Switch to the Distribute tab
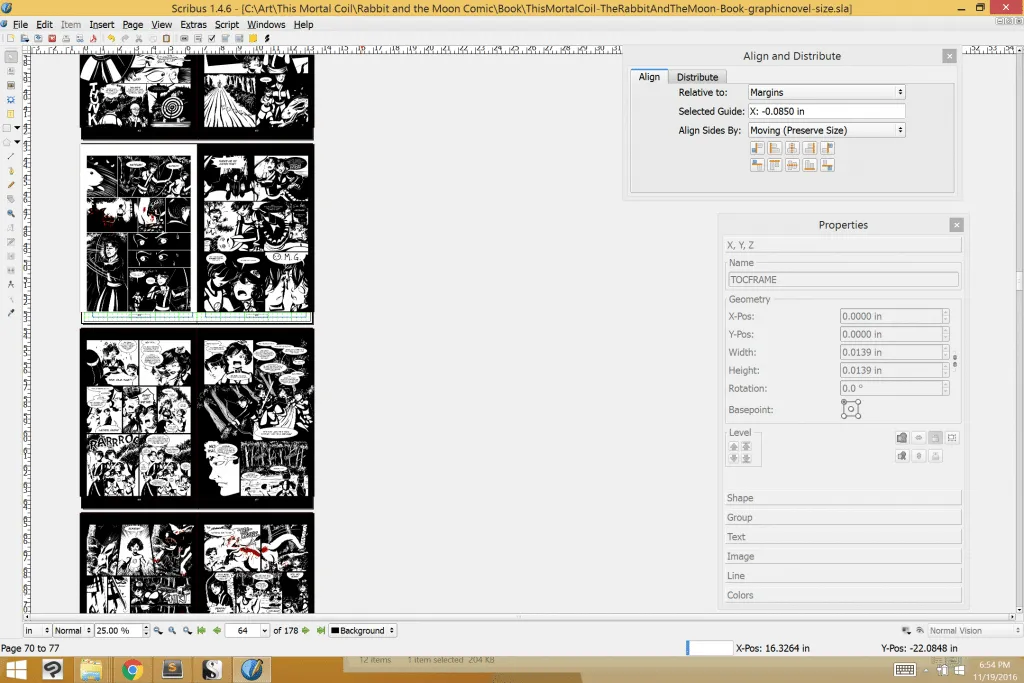Image resolution: width=1024 pixels, height=683 pixels. click(697, 77)
